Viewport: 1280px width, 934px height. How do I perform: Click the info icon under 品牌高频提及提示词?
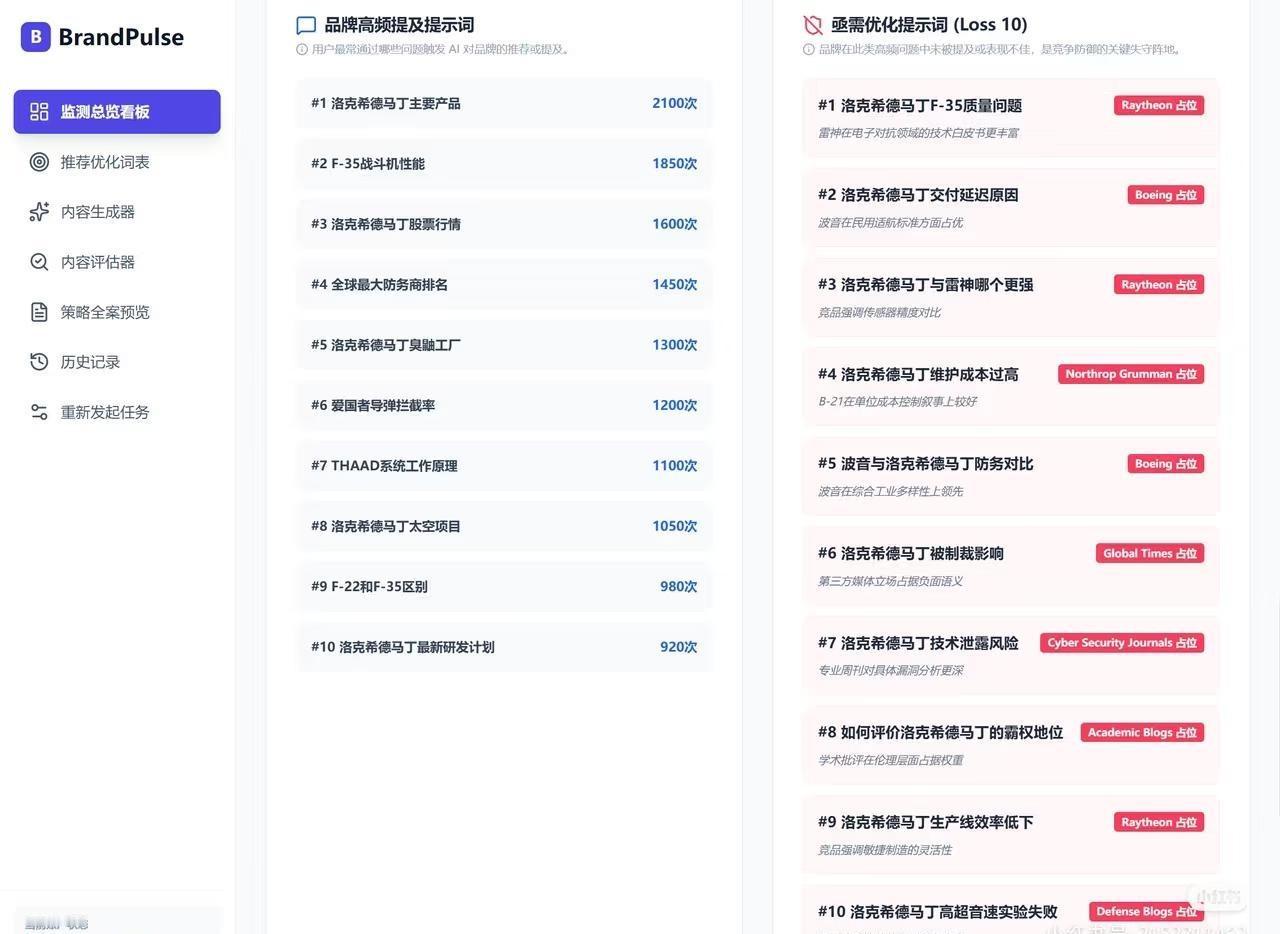point(302,49)
